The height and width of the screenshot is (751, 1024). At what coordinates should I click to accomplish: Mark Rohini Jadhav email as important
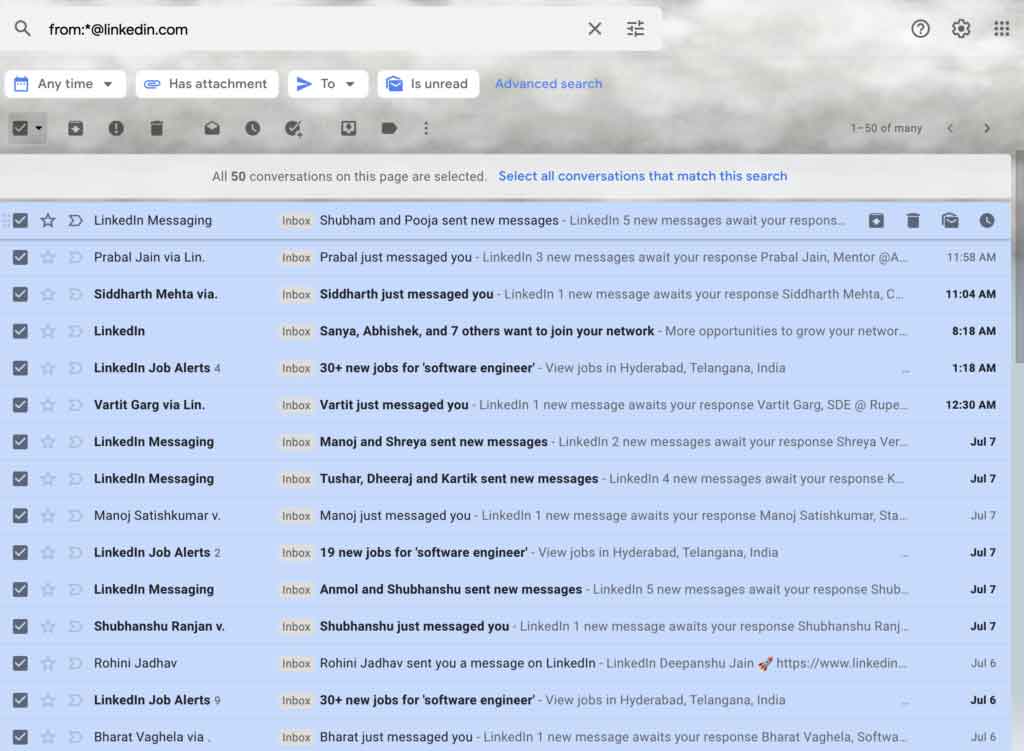75,663
